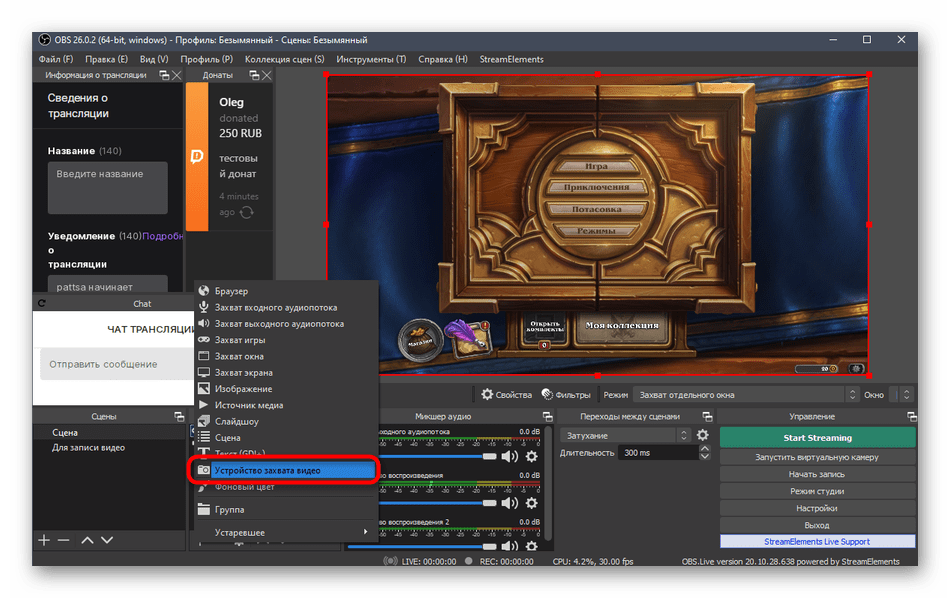Add a new scene with plus icon
This screenshot has width=950, height=598.
(44, 540)
